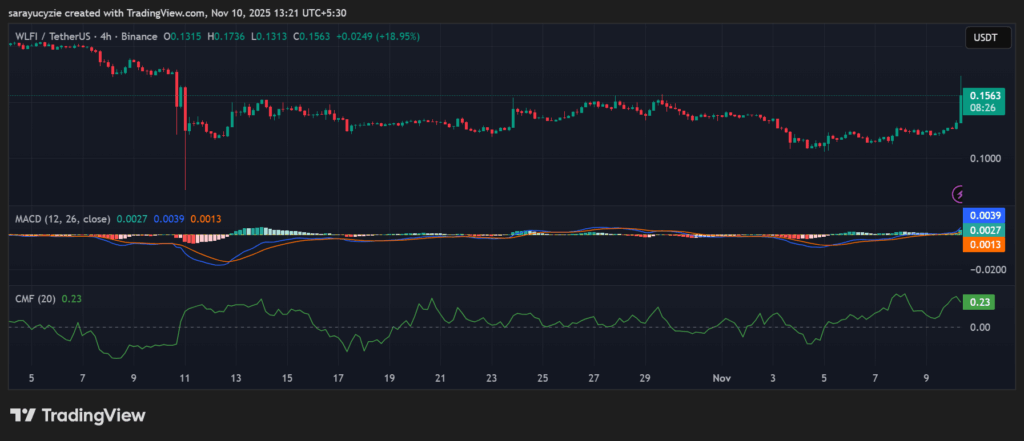Click the purple lightning bolt icon

click(961, 193)
